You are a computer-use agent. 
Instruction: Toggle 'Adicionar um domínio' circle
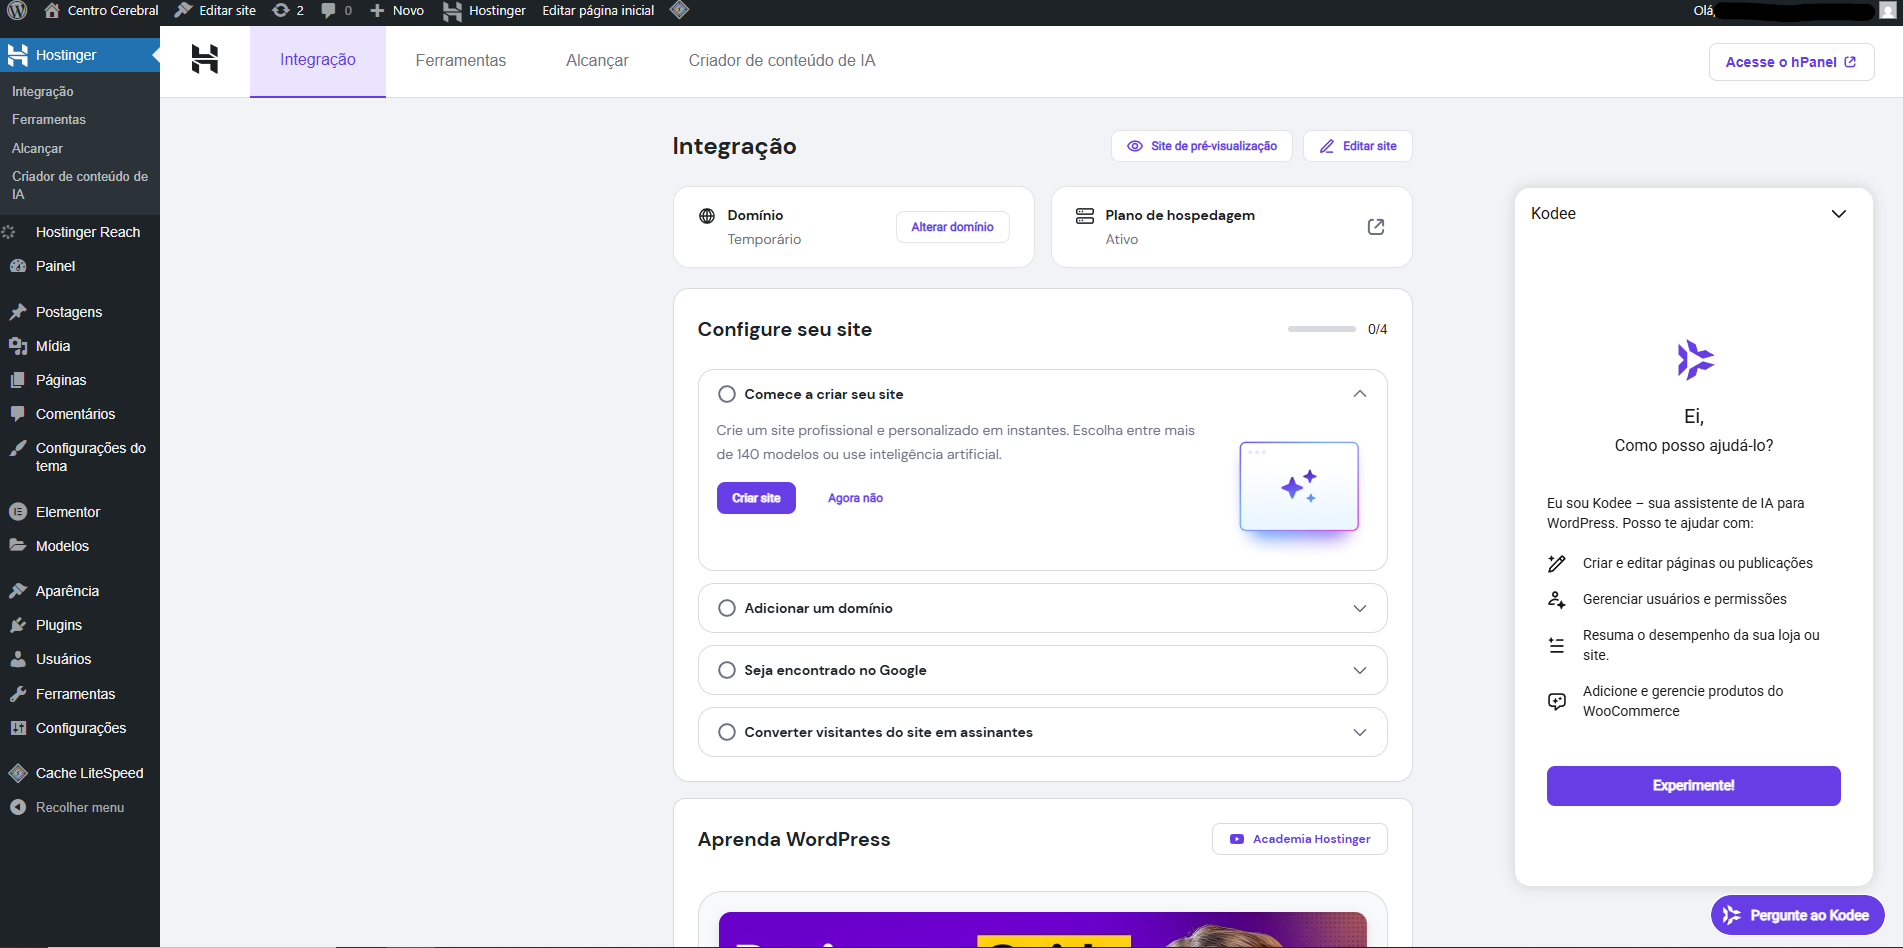(x=727, y=608)
